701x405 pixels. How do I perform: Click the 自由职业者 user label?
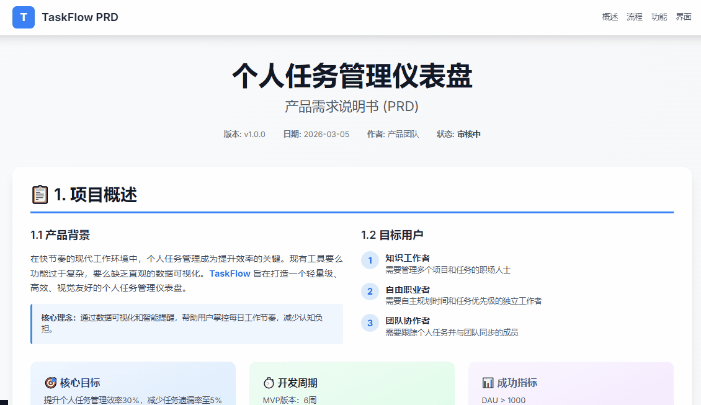point(407,289)
